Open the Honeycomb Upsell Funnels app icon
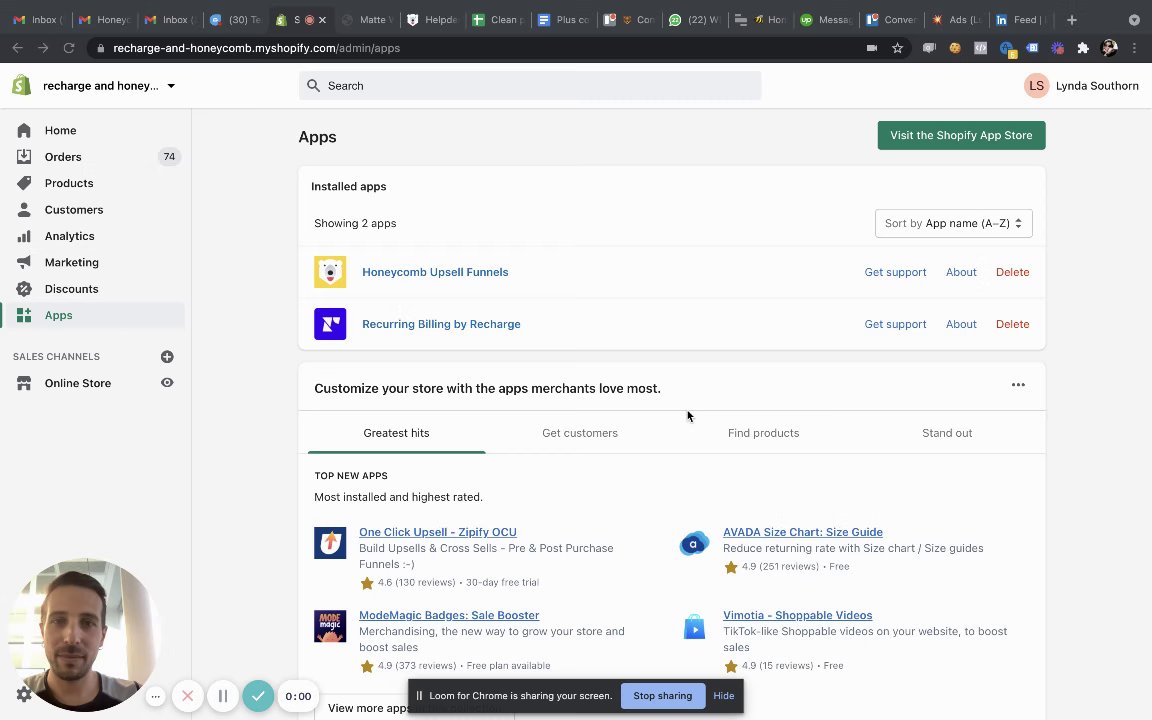The image size is (1152, 720). (x=330, y=272)
